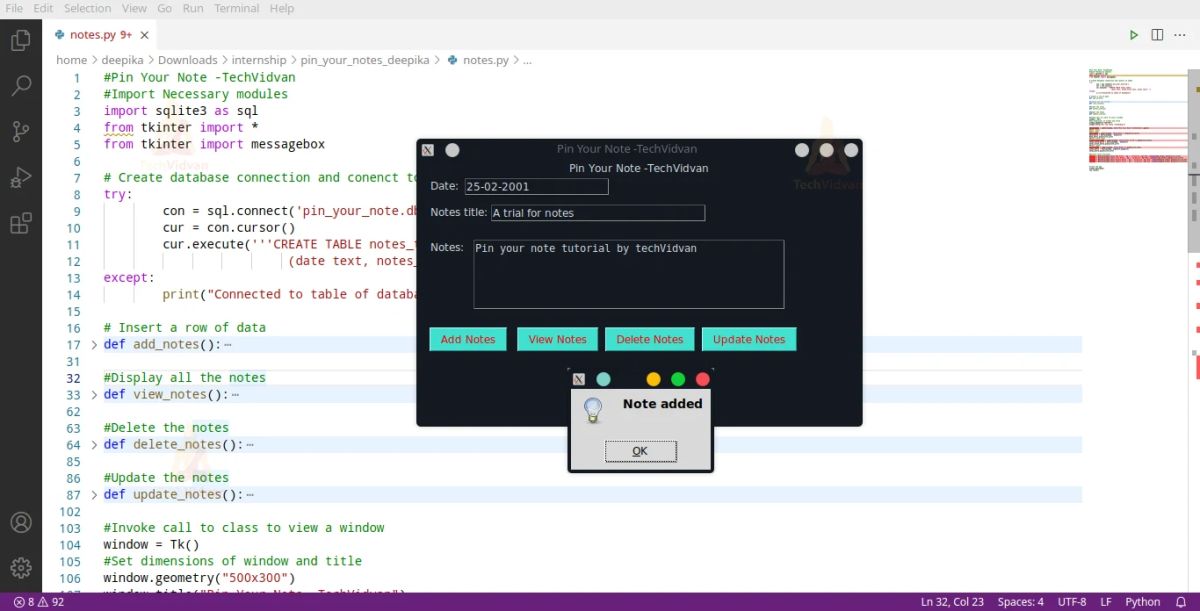Click code line 'window = Tk()'

coord(151,545)
